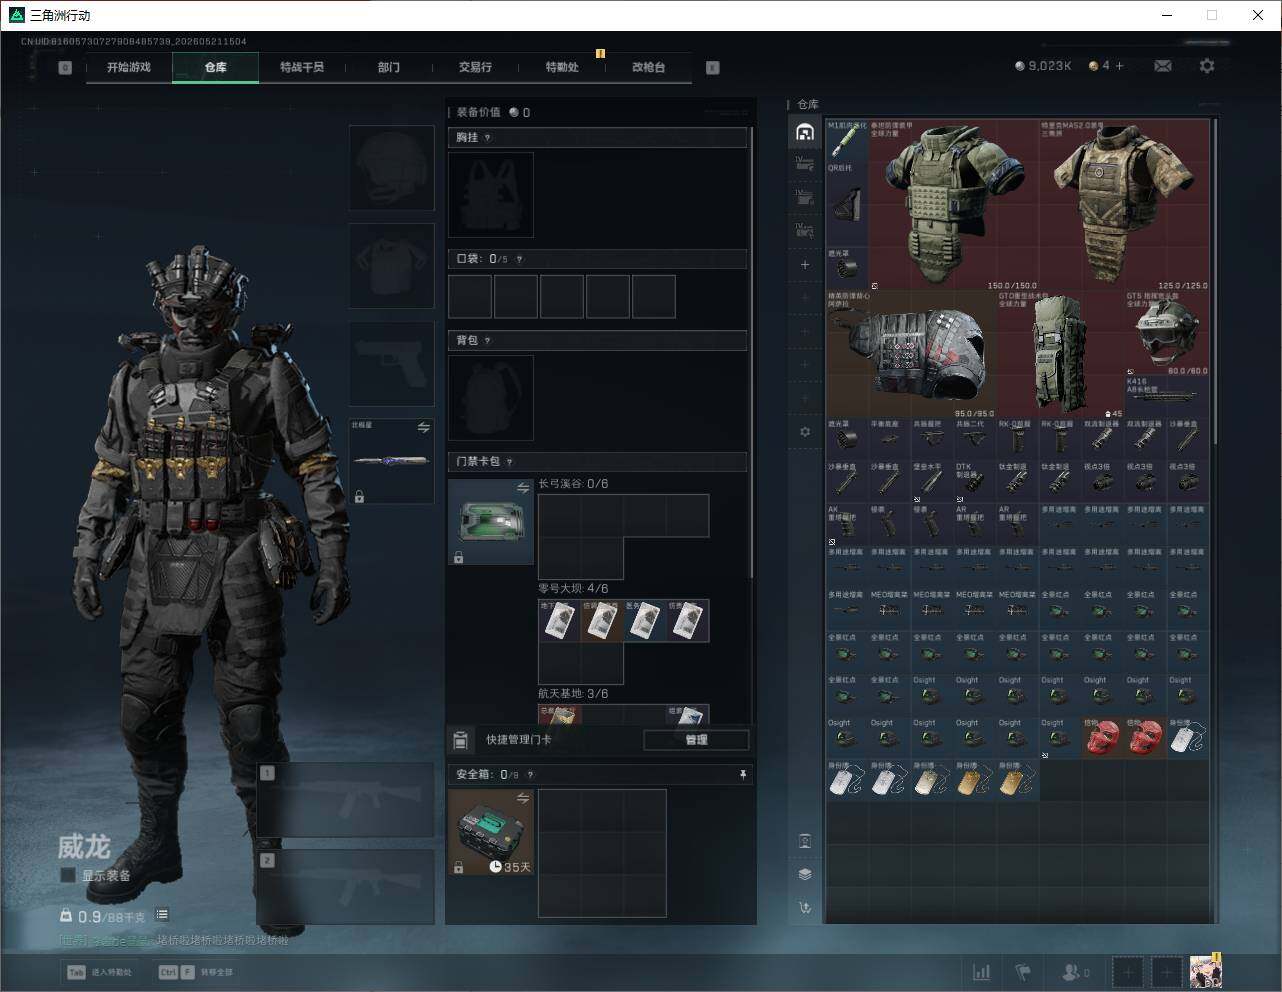Open the 部门 tab
The width and height of the screenshot is (1282, 992).
click(389, 67)
